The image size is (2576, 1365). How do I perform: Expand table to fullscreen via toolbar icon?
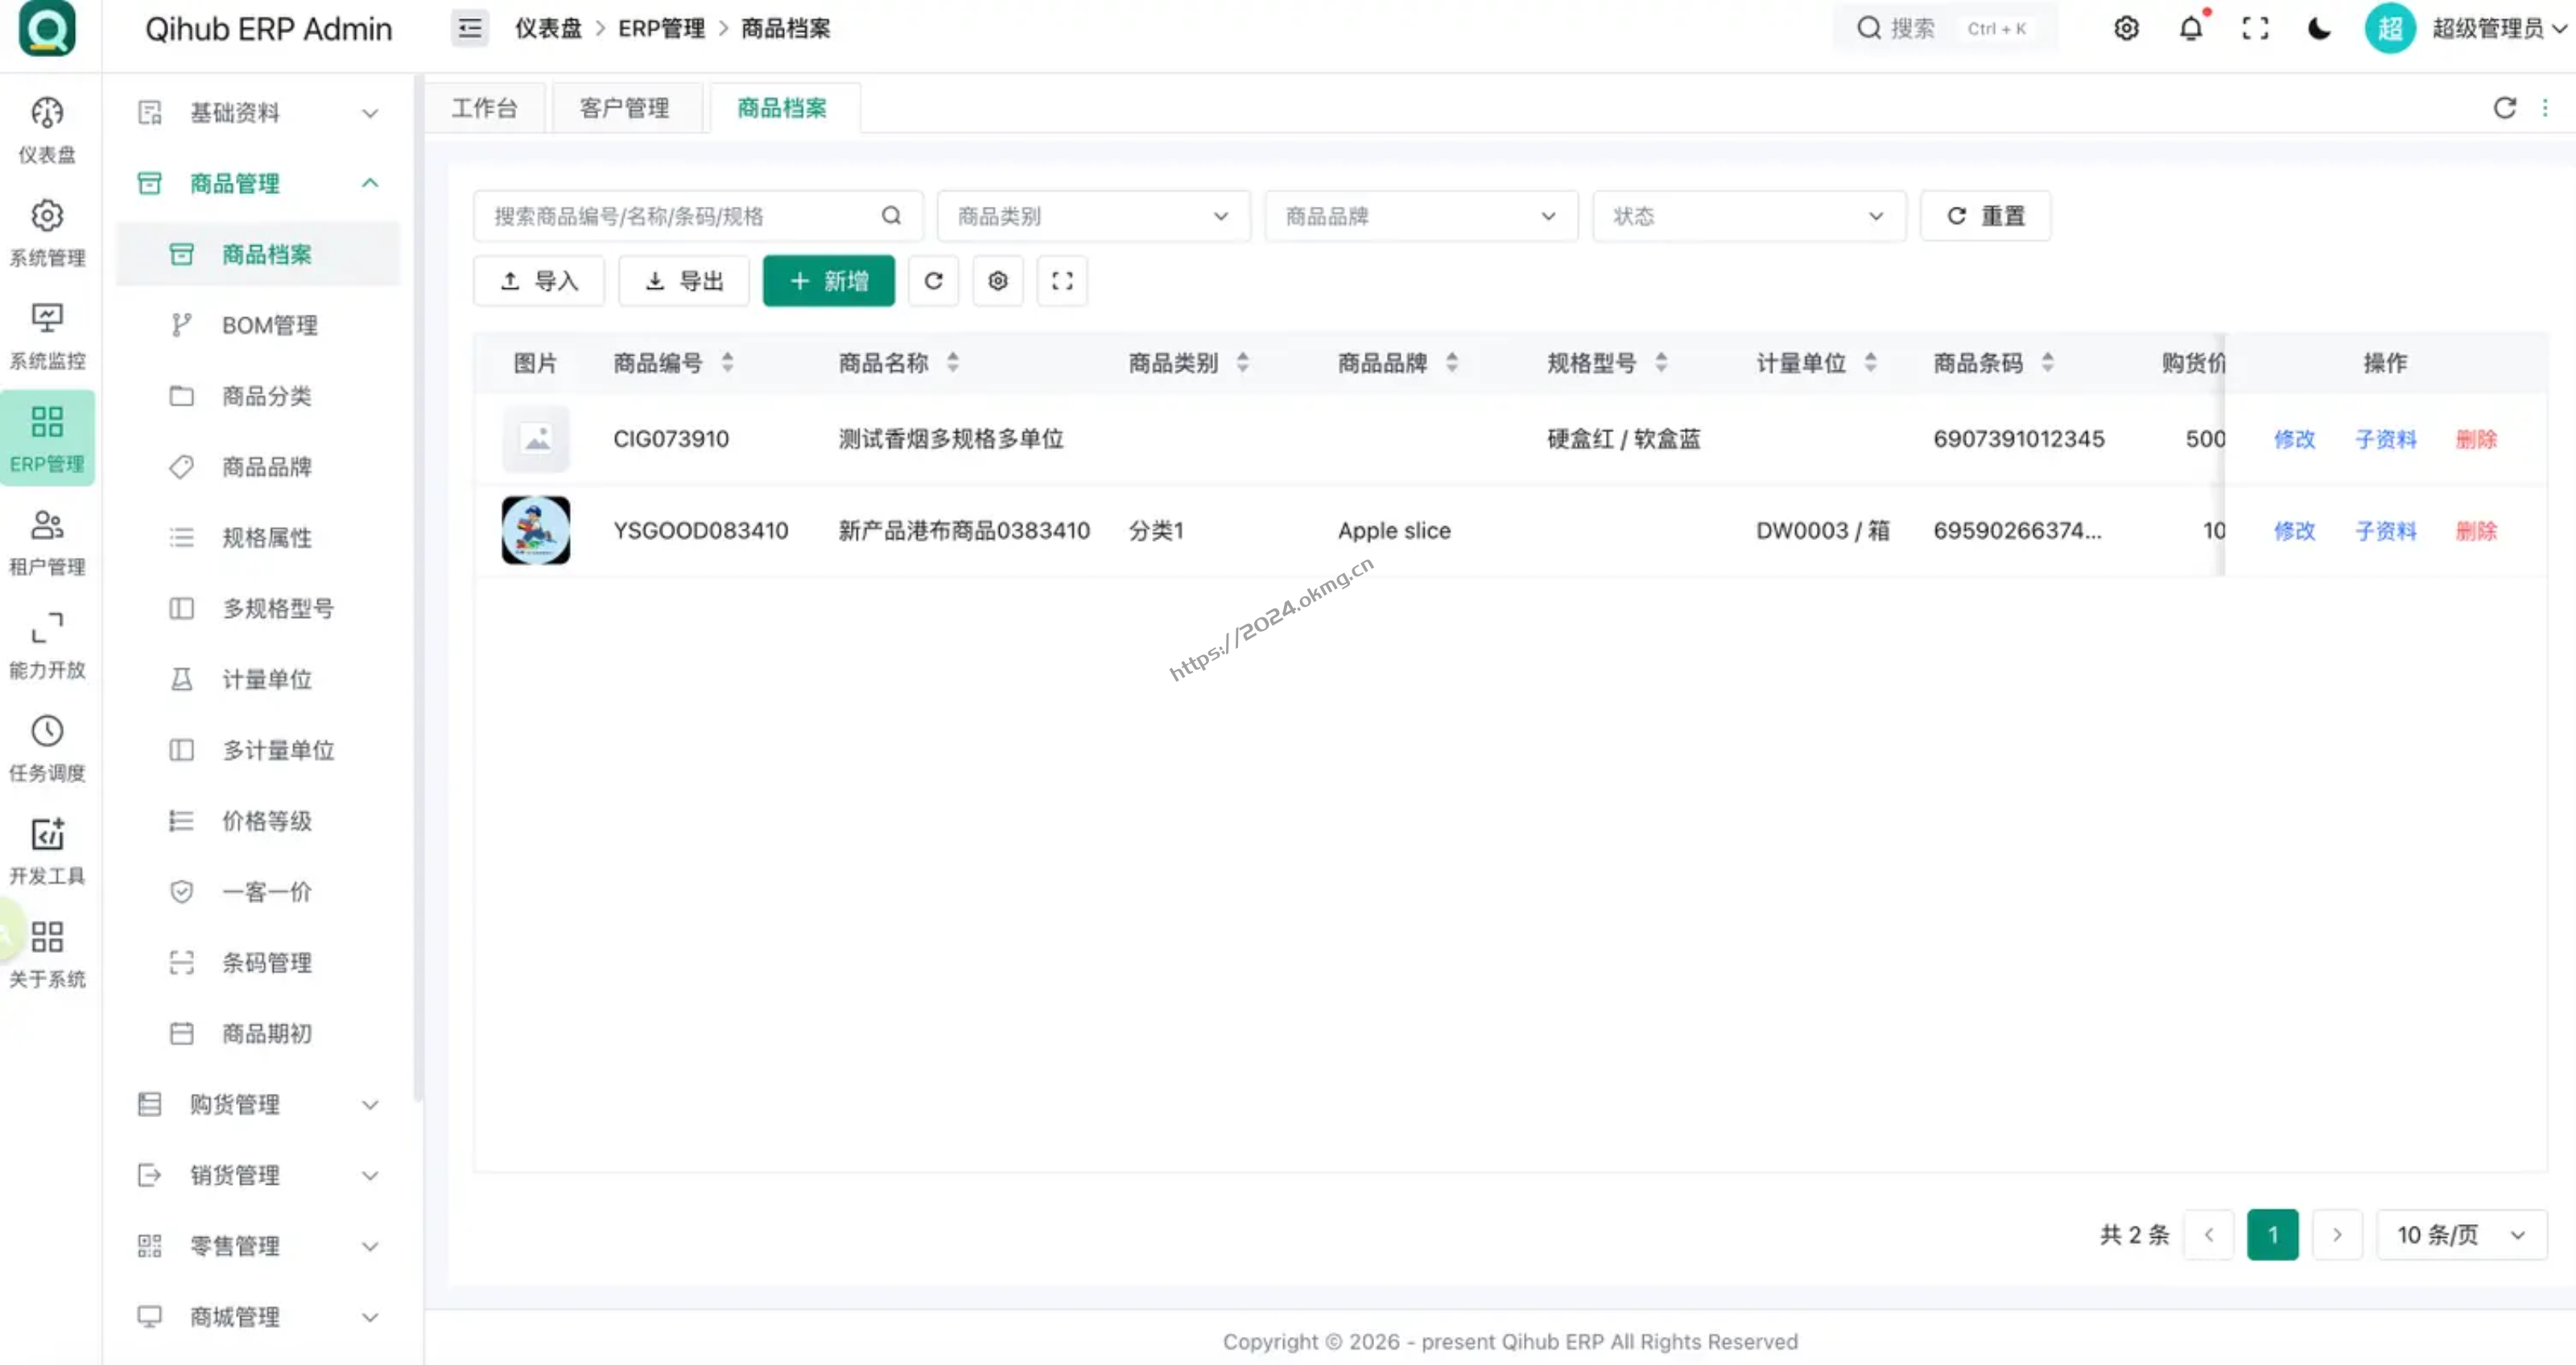[x=1062, y=281]
